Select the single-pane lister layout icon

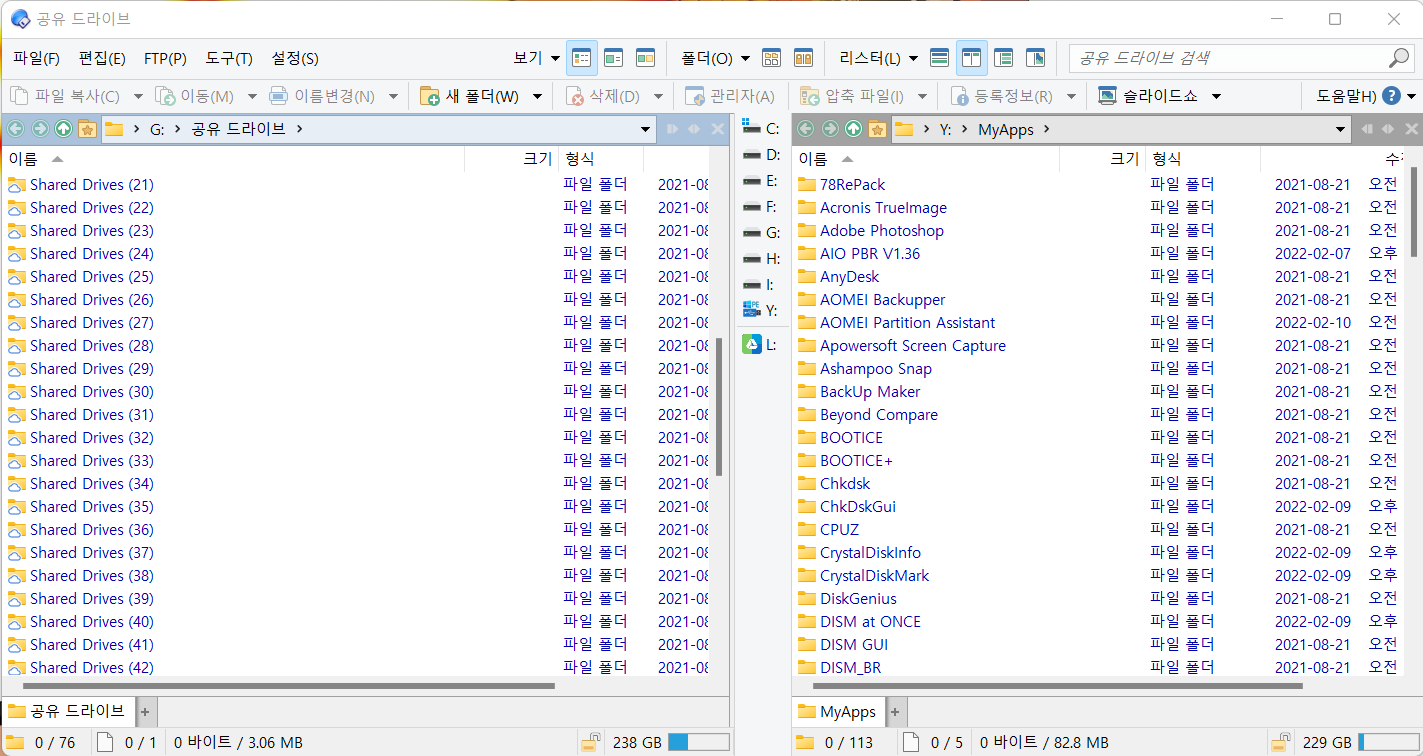pos(939,58)
